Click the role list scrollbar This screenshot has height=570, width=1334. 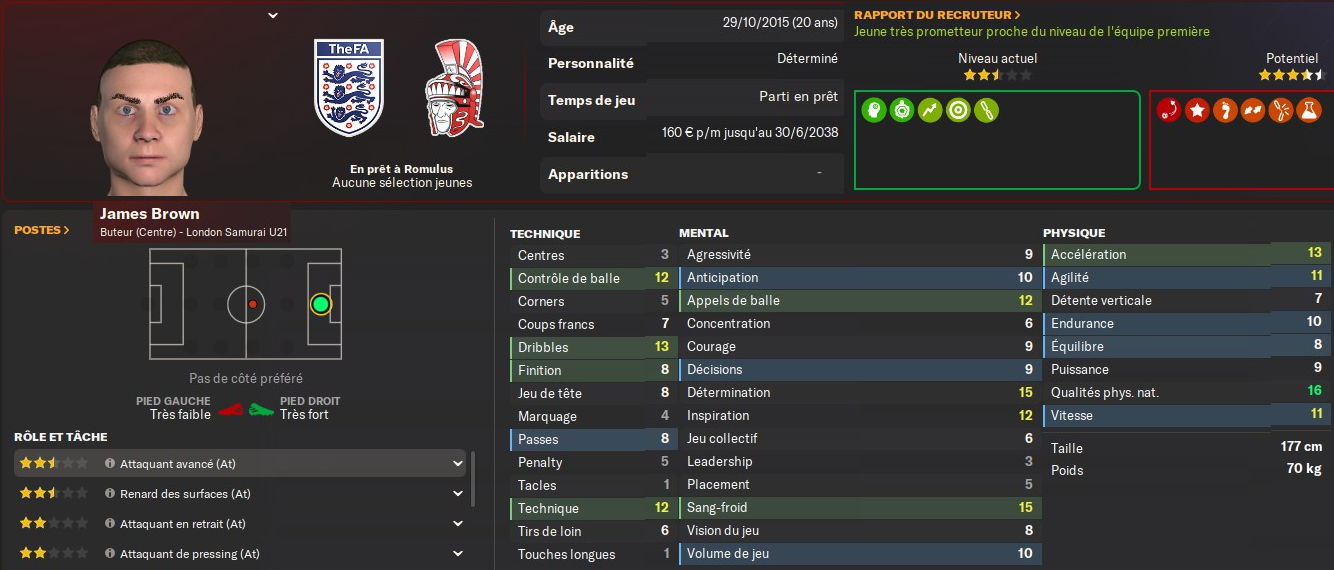point(473,480)
